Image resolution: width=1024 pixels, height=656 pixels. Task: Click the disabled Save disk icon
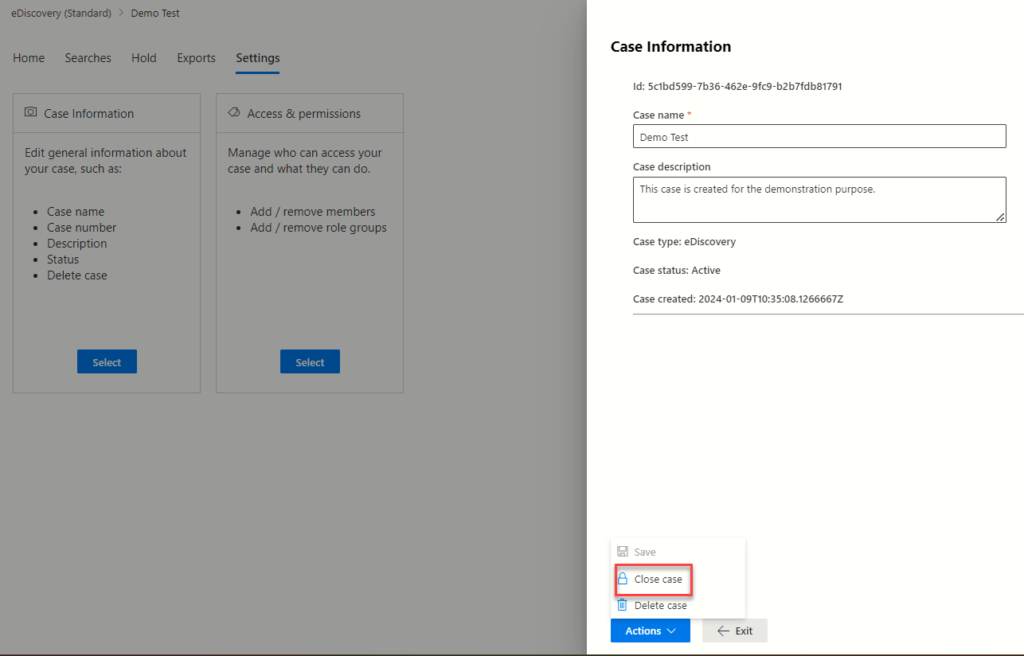click(625, 551)
